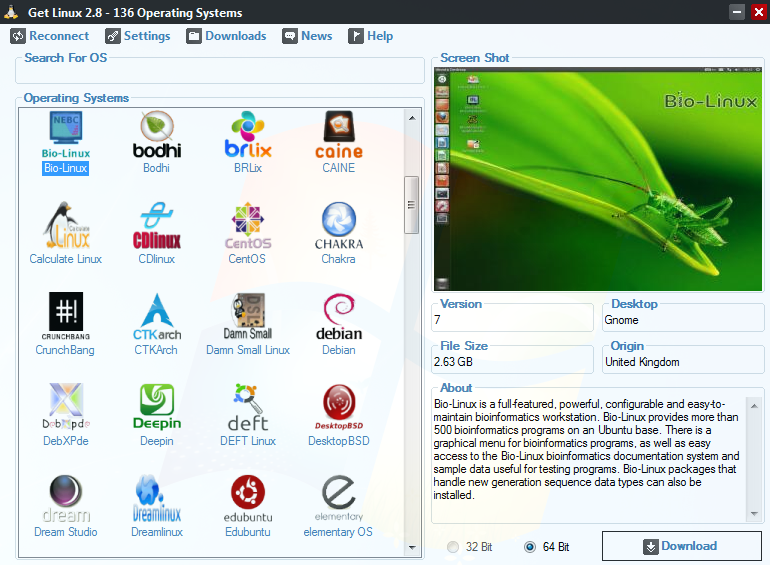Click the About description text of Bio-Linux

tap(587, 450)
